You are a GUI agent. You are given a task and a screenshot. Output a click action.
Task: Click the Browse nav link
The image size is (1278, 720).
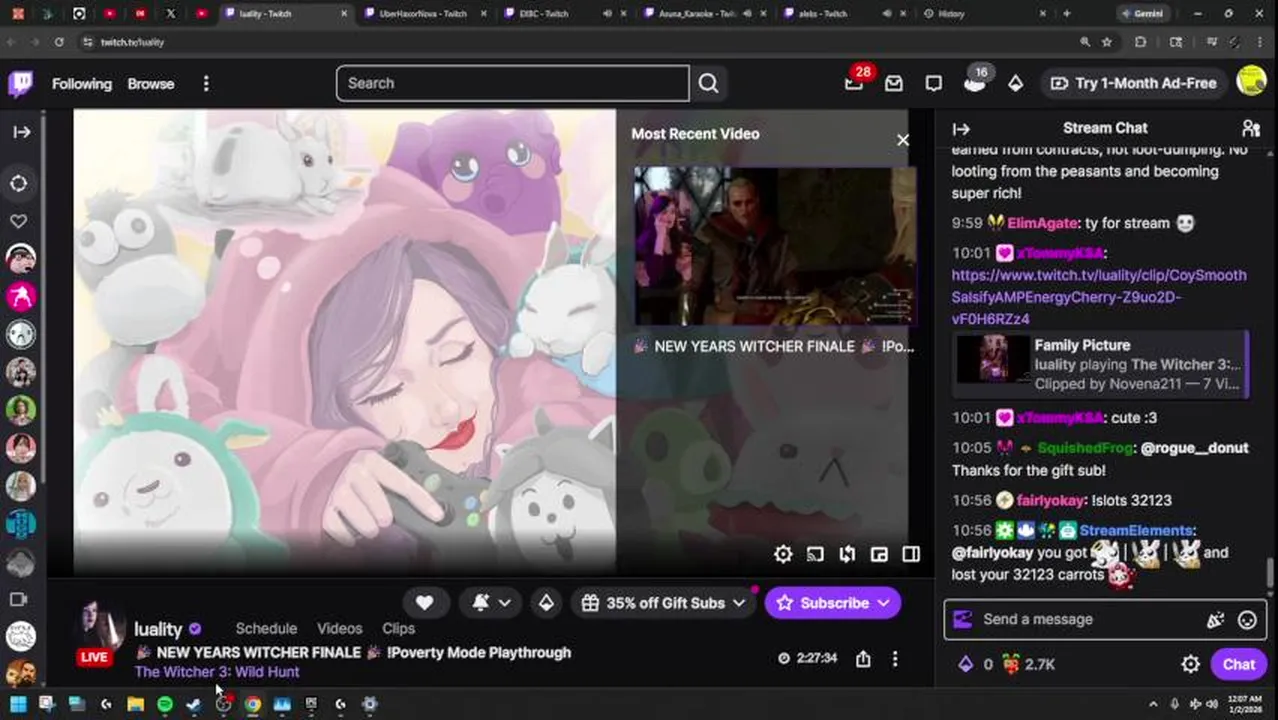151,84
